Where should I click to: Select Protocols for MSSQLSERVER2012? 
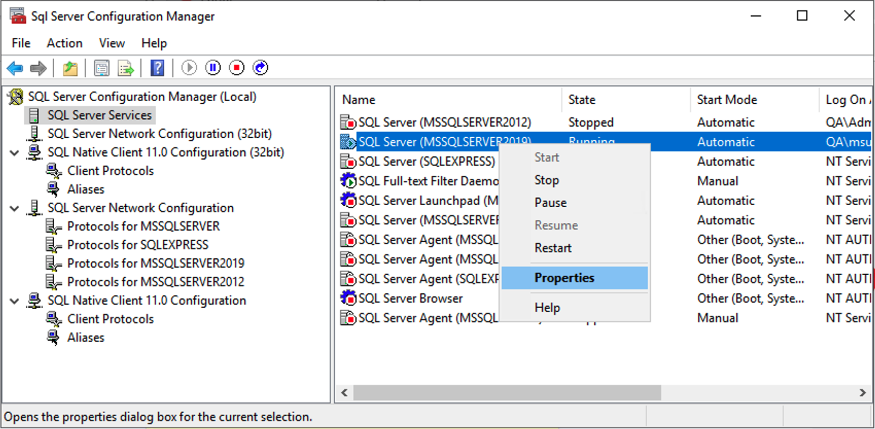(x=156, y=282)
